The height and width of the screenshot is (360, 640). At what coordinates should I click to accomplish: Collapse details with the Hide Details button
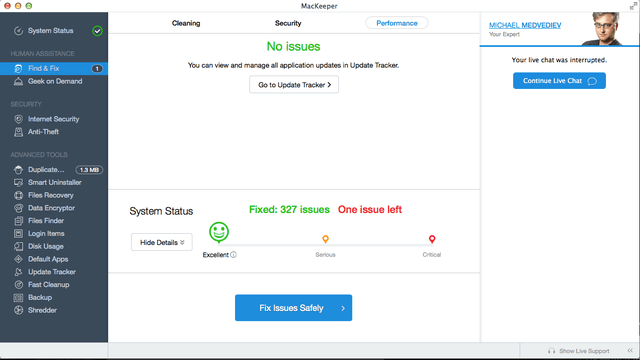point(162,242)
